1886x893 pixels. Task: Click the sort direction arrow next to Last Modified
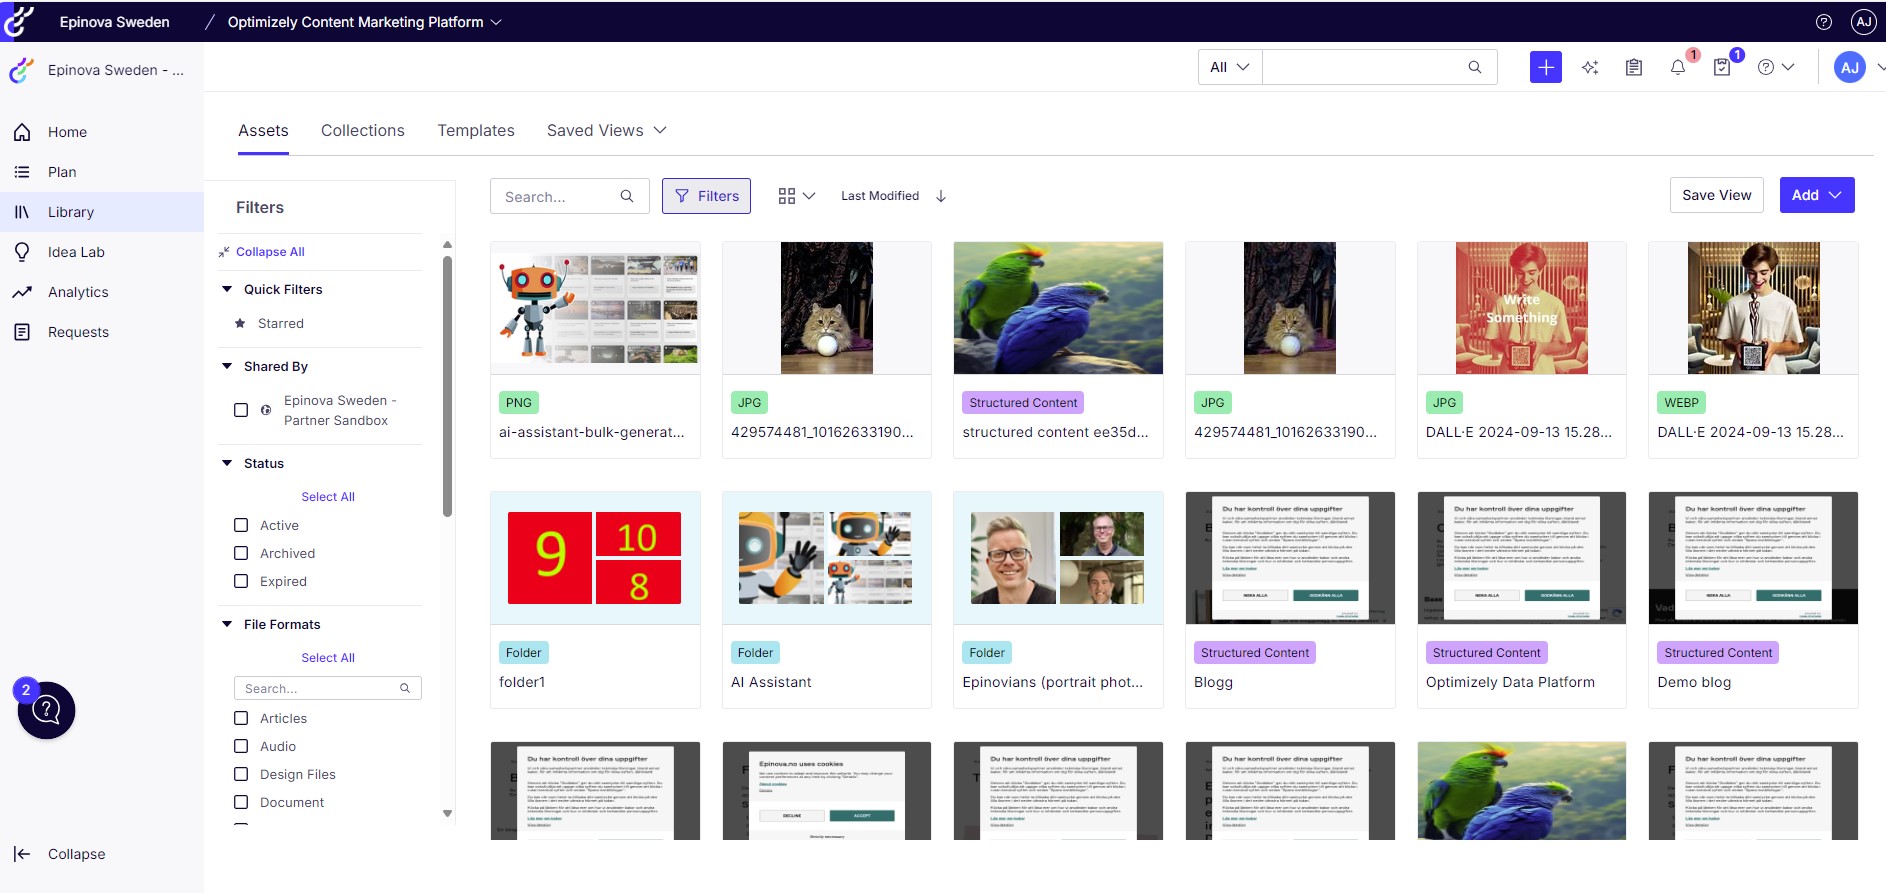[941, 196]
